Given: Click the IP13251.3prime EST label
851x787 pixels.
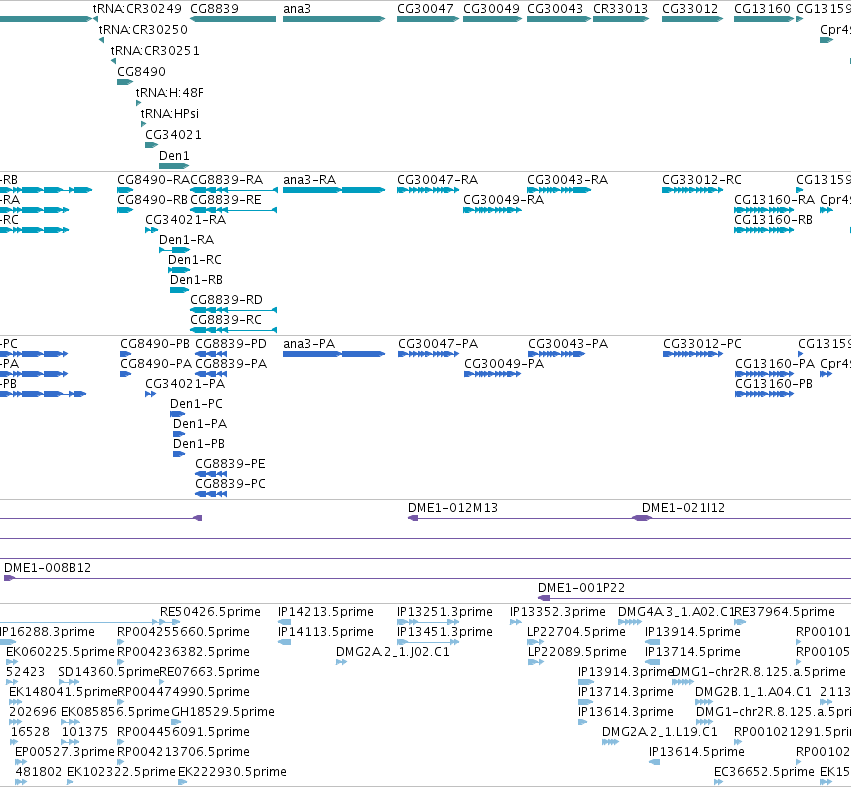Looking at the screenshot, I should coord(444,612).
